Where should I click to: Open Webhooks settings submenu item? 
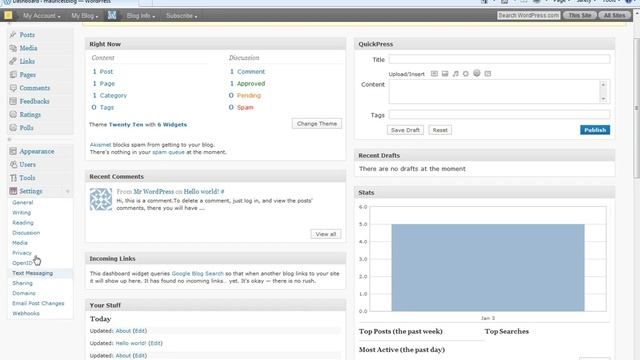[26, 313]
